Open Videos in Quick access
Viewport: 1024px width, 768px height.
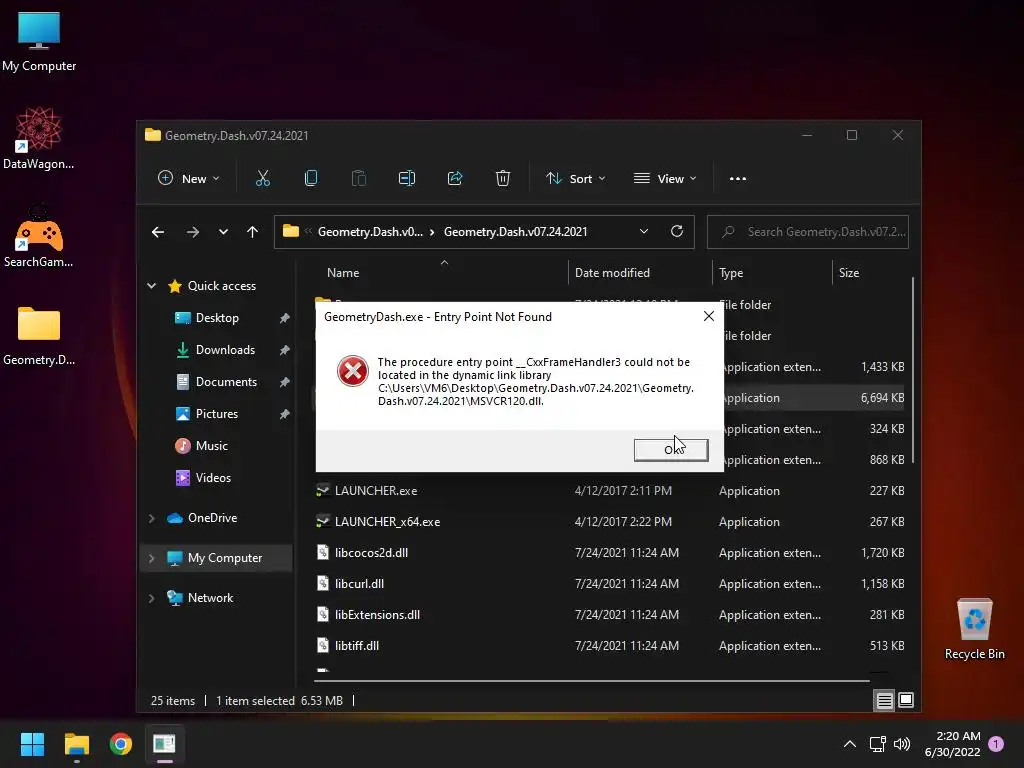pos(213,478)
